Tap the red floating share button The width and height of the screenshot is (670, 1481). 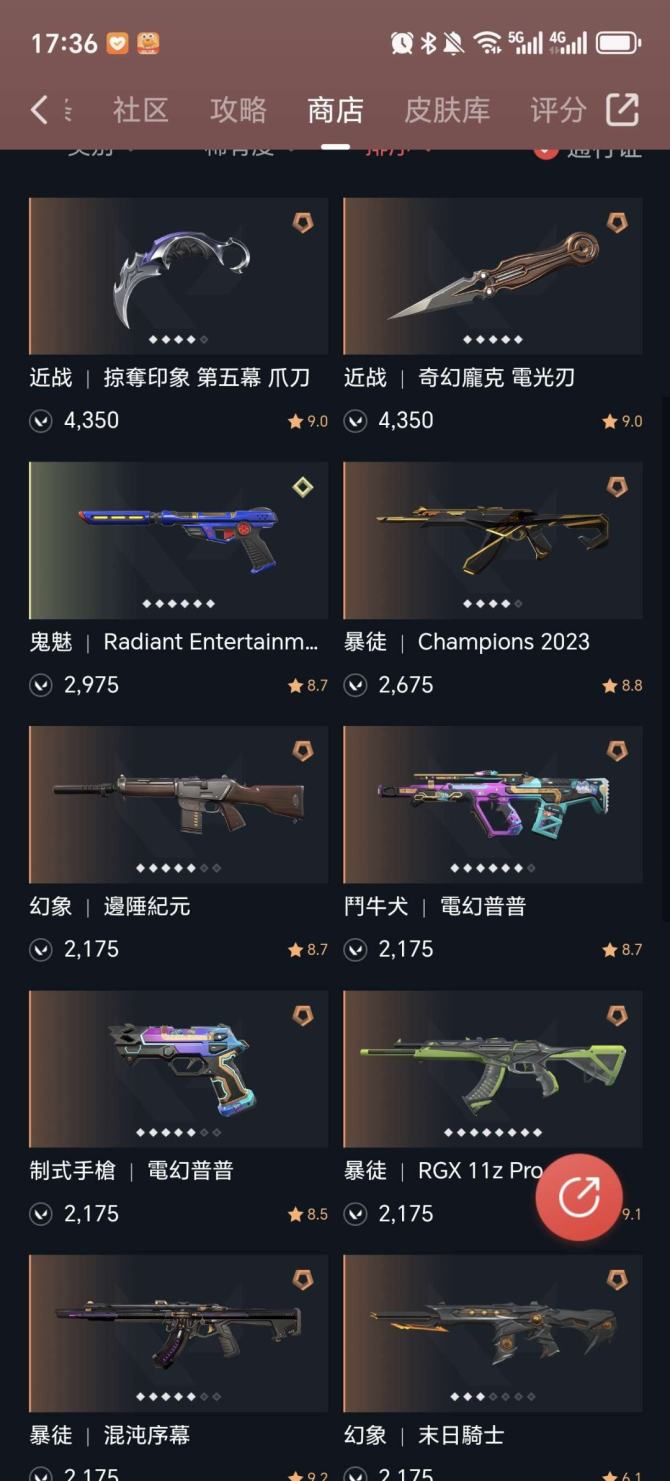pyautogui.click(x=579, y=1196)
